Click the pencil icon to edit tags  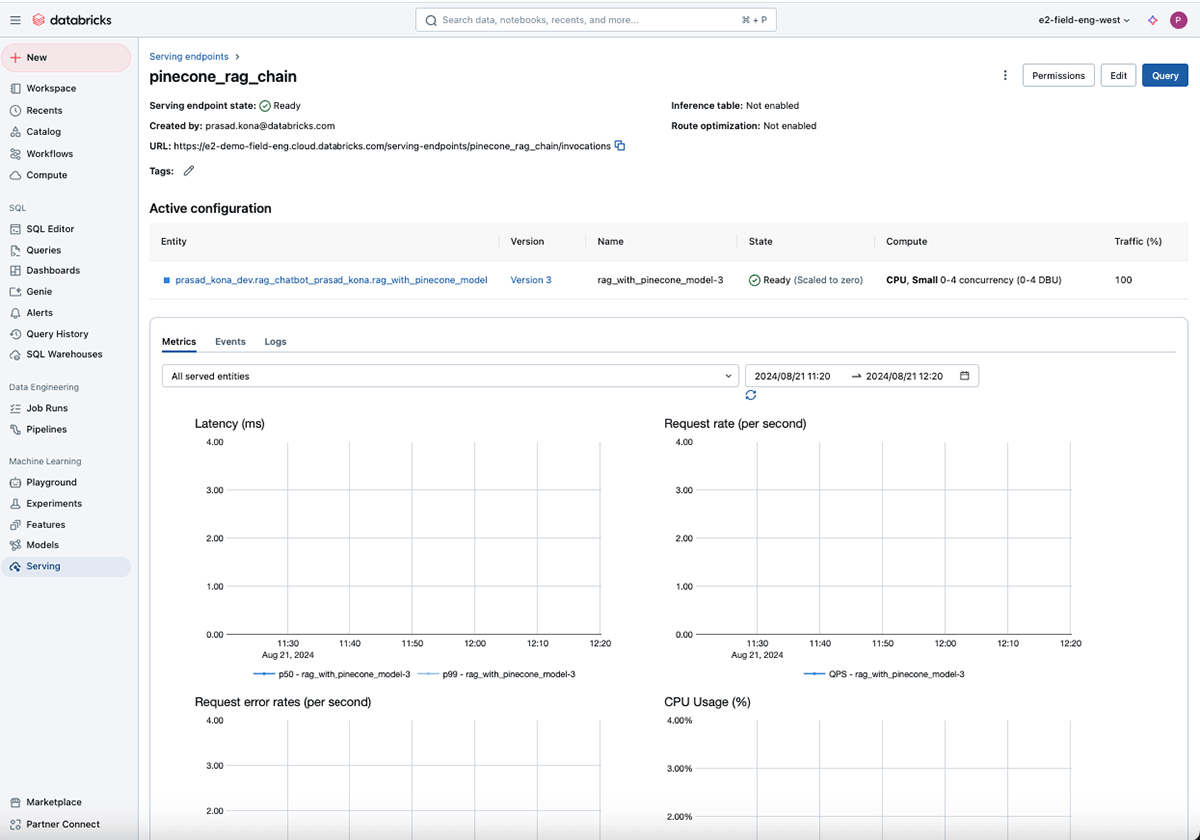(x=189, y=171)
